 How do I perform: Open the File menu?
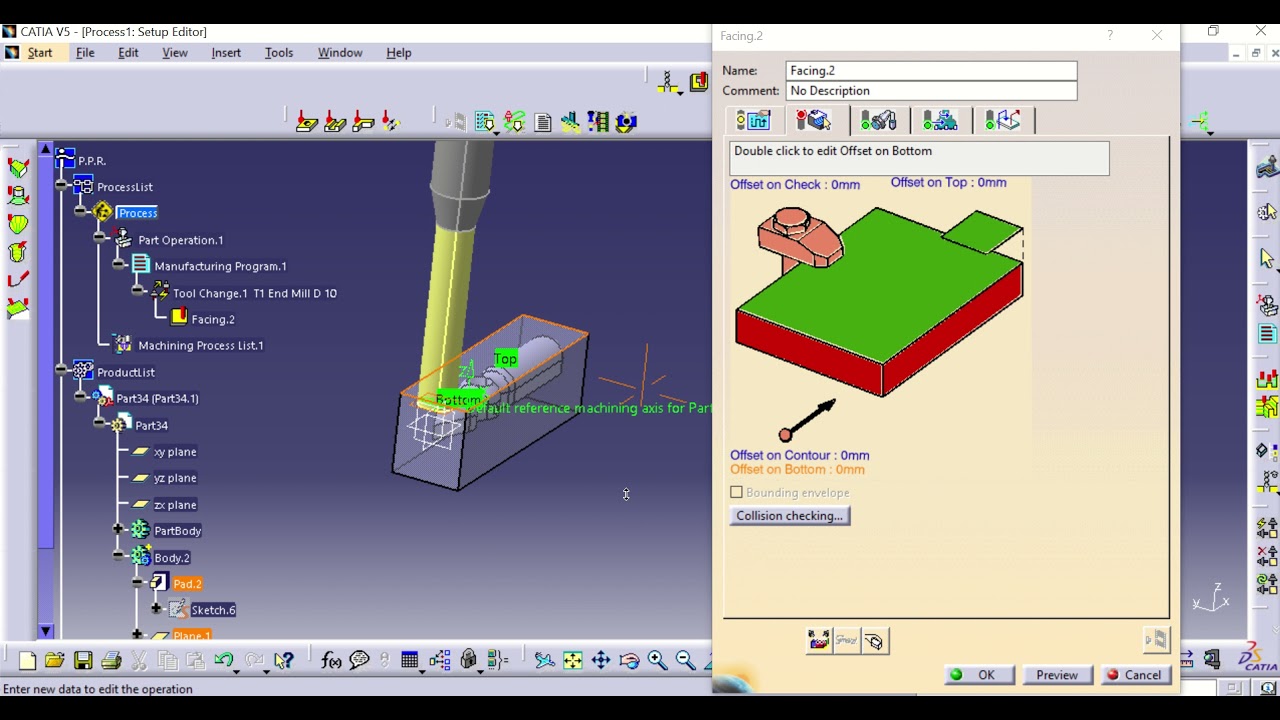click(x=85, y=53)
